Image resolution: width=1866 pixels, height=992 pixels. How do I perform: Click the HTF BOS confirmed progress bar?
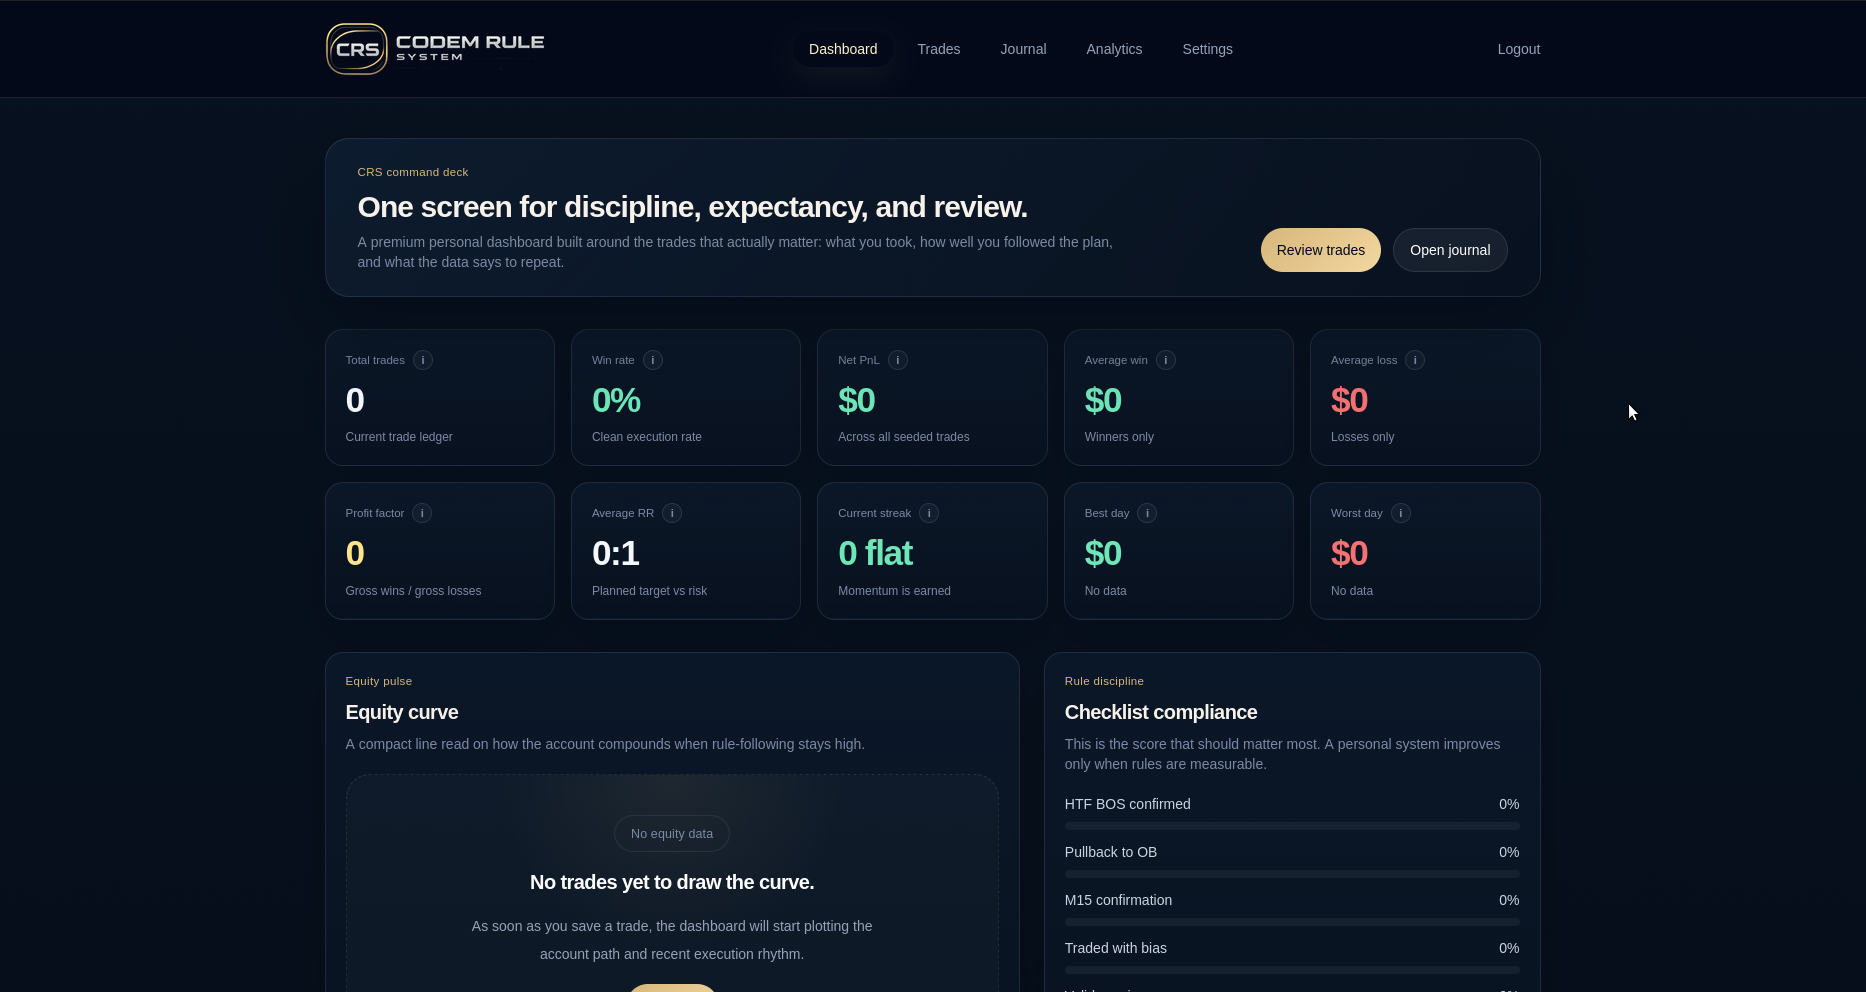tap(1291, 826)
